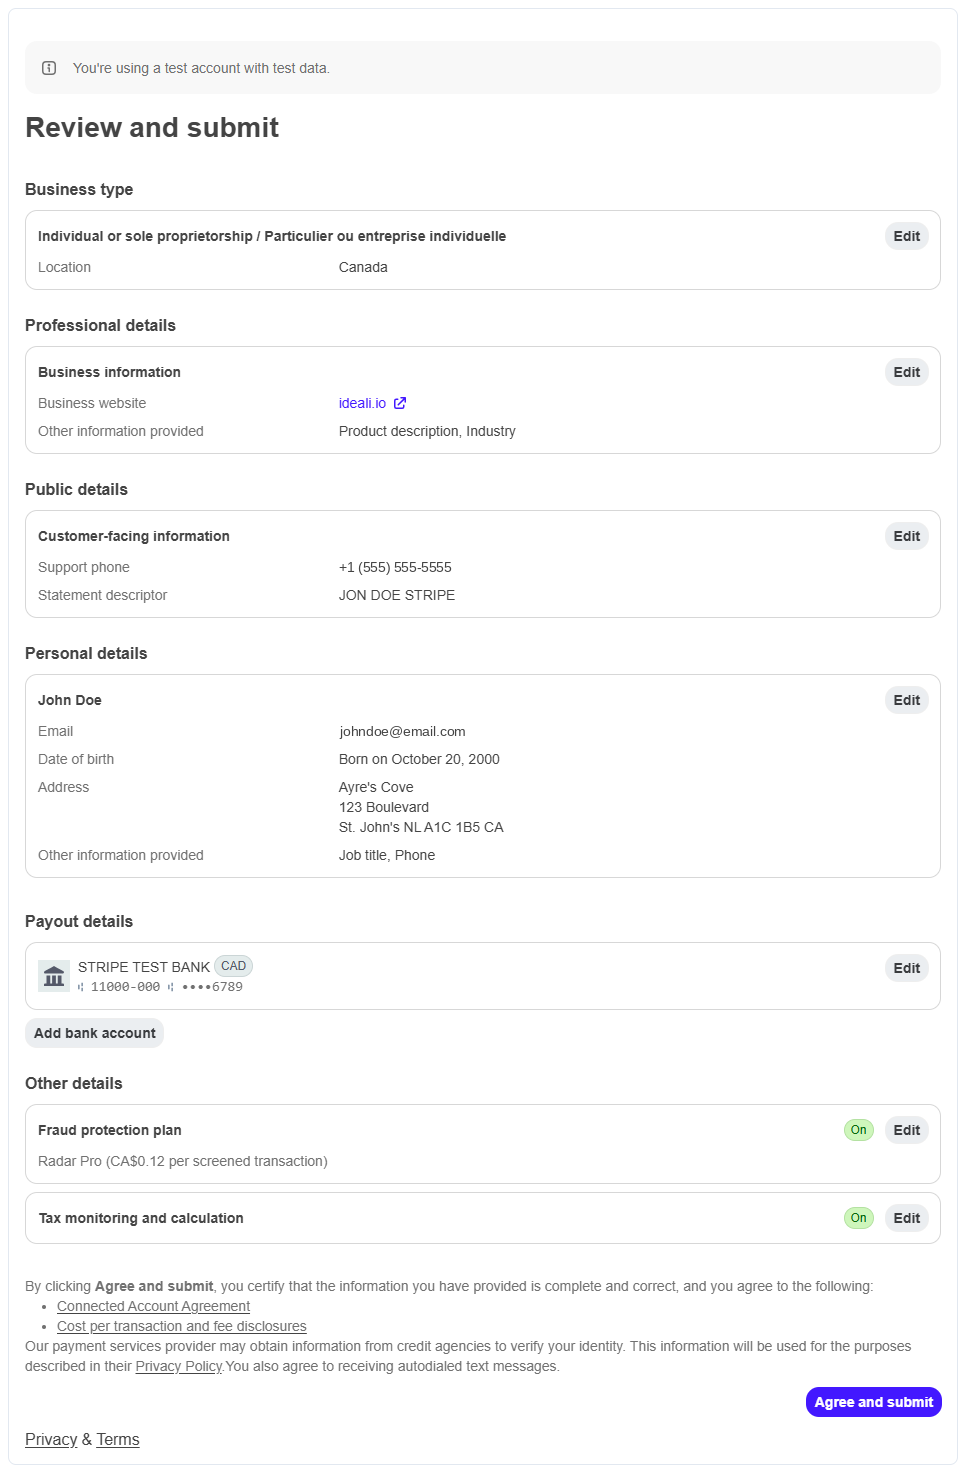Viewport: 966px width, 1472px height.
Task: Click the On badge for Tax monitoring
Action: click(x=859, y=1218)
